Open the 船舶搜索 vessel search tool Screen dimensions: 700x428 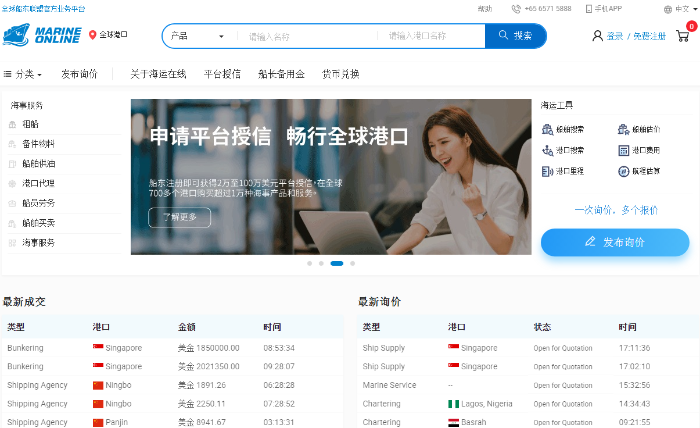tap(563, 129)
